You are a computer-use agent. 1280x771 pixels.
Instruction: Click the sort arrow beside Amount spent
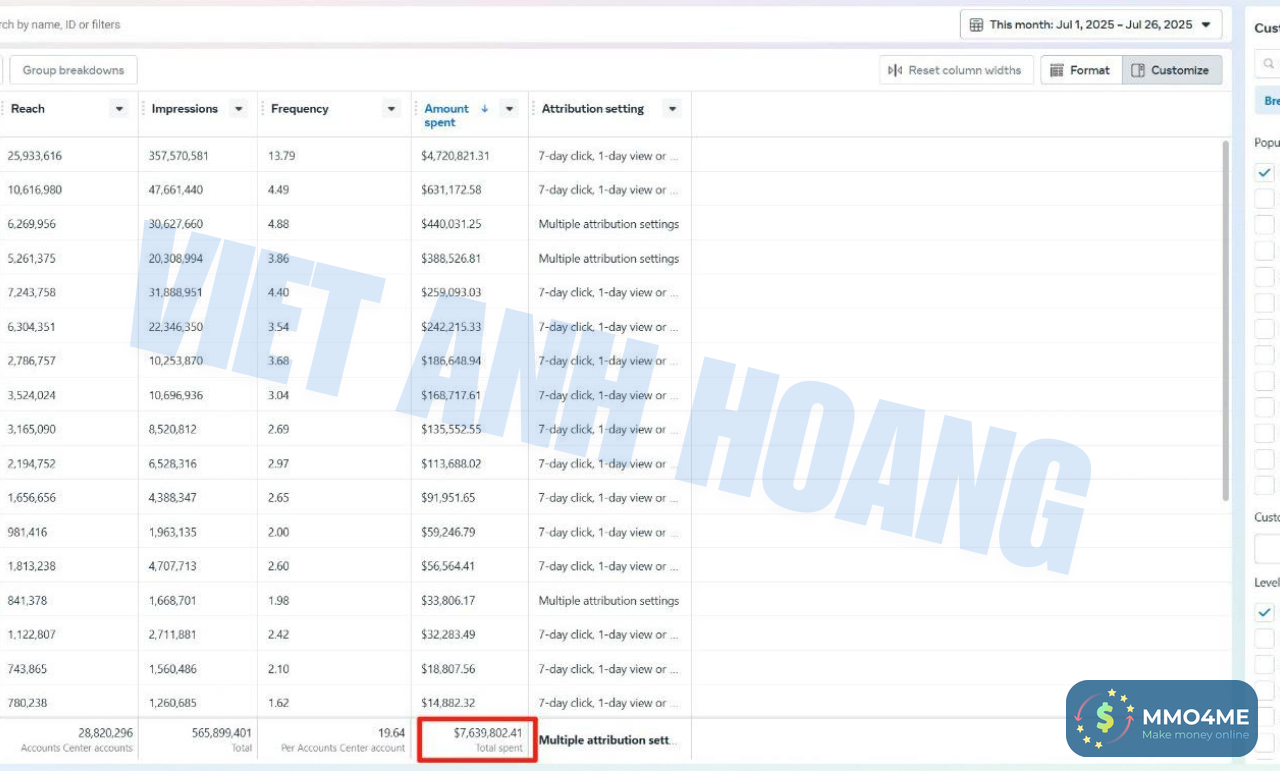485,108
